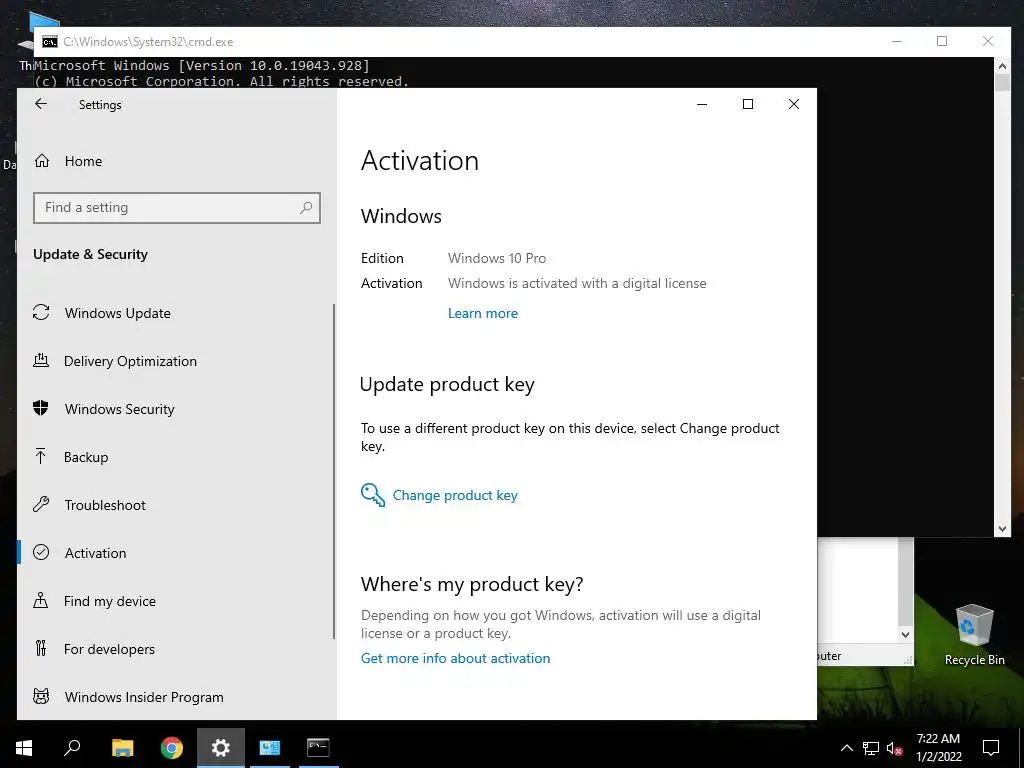
Task: Go to Settings Home
Action: 83,161
